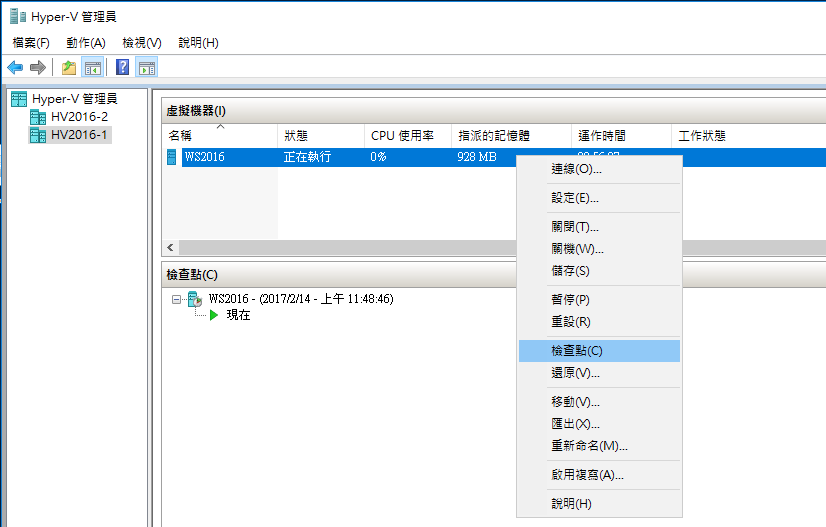The height and width of the screenshot is (527, 826).
Task: Sort by the 工作狀態 column header
Action: [749, 136]
